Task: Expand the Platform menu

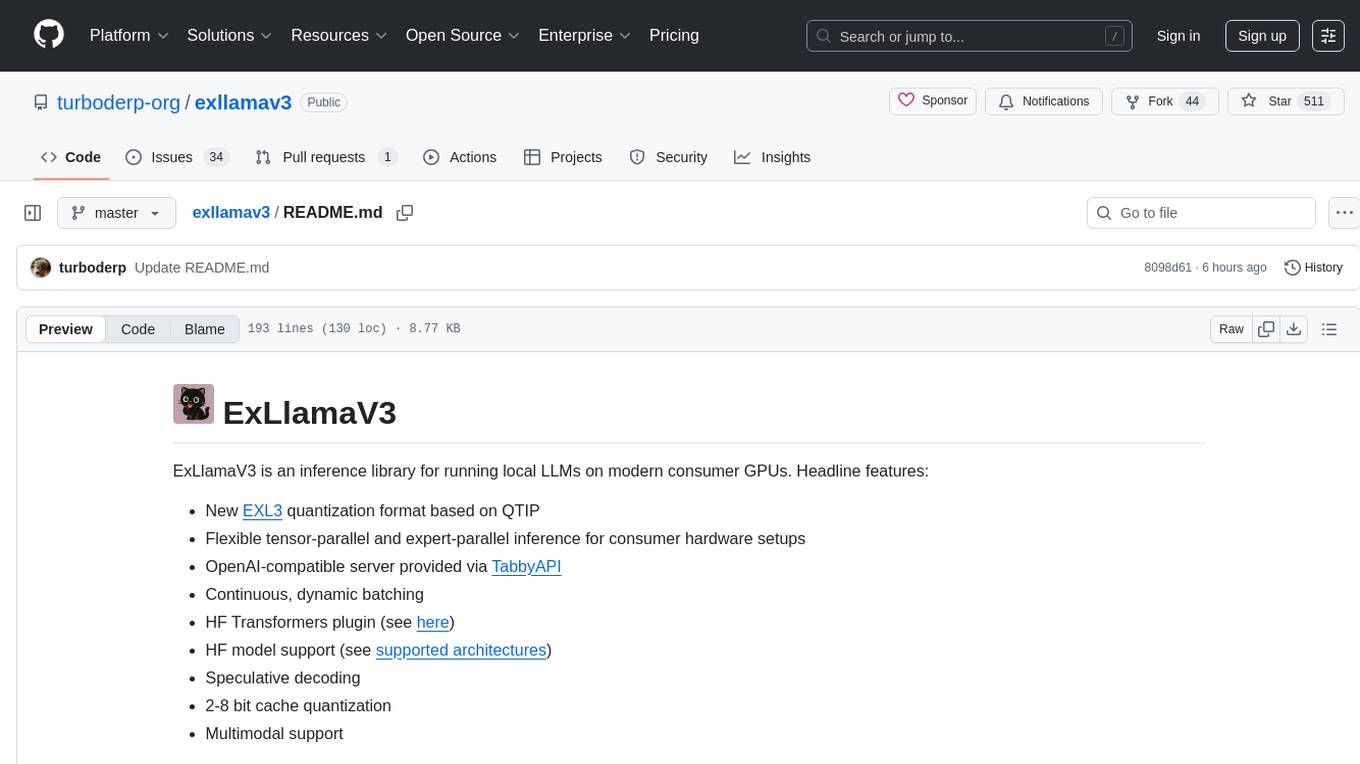Action: [129, 35]
